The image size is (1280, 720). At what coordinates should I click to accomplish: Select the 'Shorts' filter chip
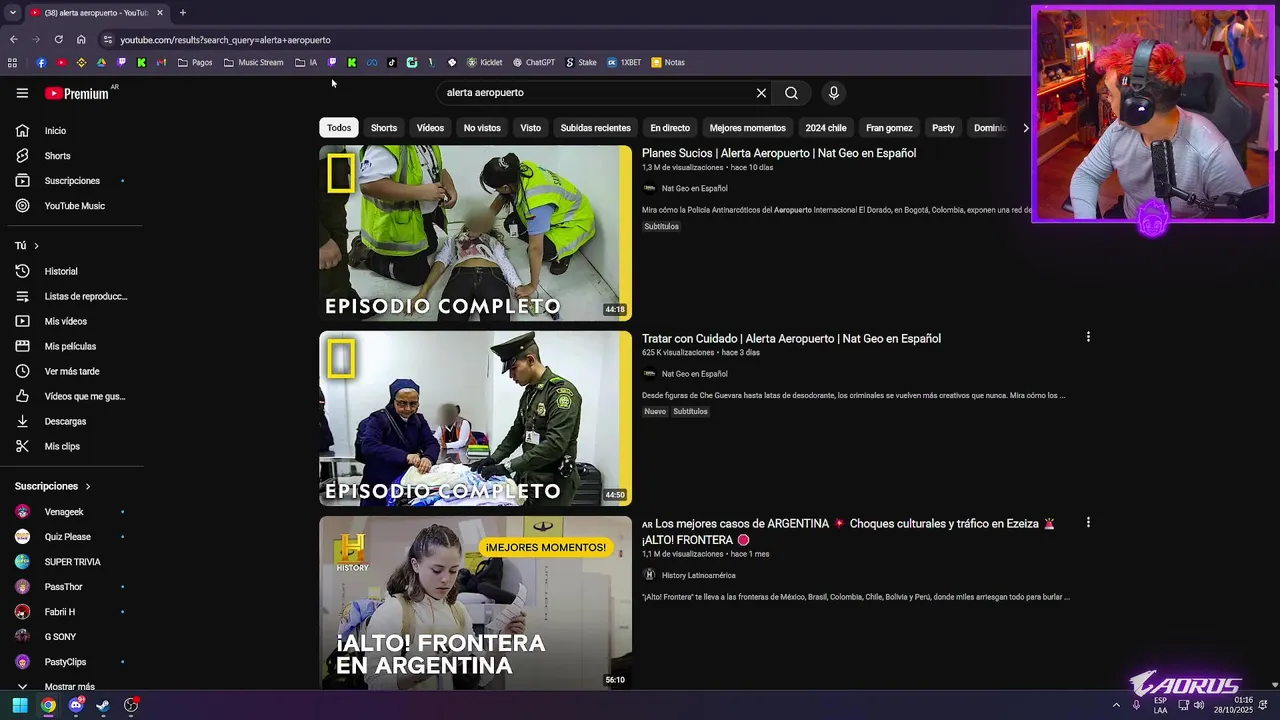click(384, 128)
